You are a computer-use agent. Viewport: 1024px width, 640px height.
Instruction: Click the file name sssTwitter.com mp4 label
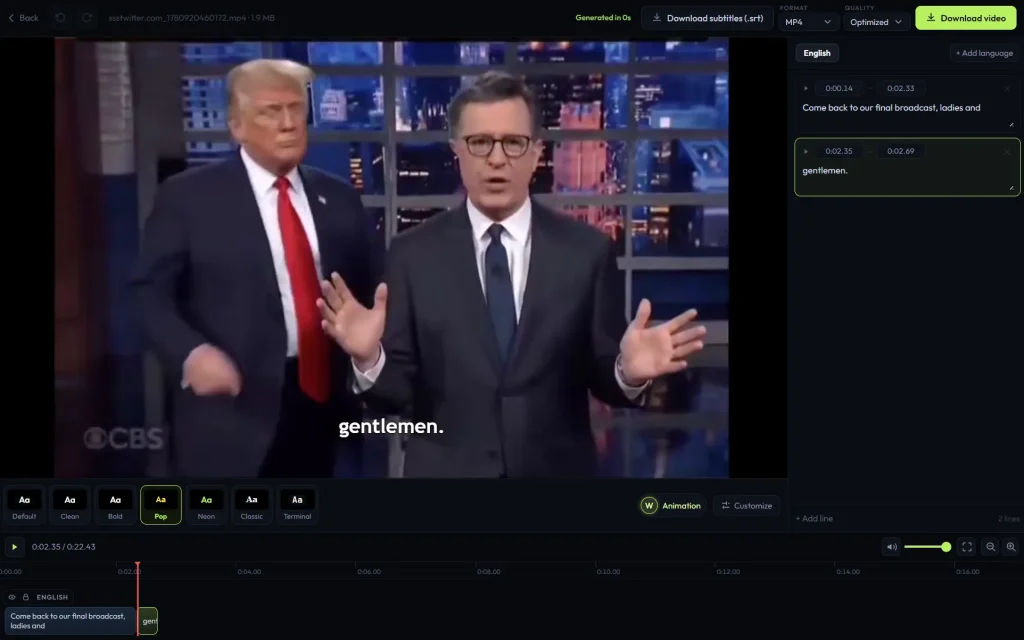point(191,18)
